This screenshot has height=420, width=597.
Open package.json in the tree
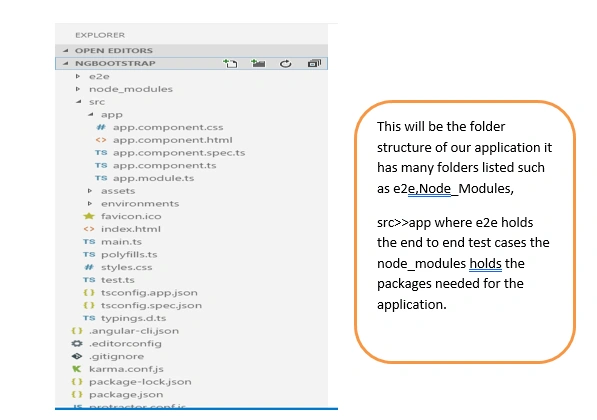tap(126, 394)
